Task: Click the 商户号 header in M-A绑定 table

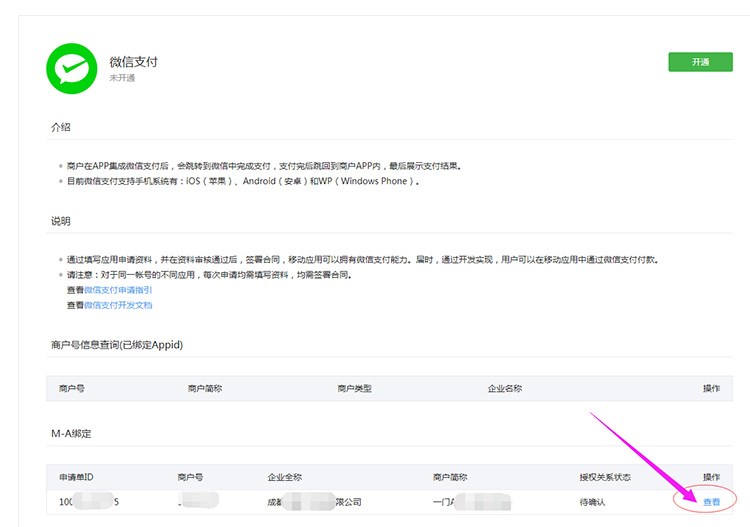Action: [190, 477]
